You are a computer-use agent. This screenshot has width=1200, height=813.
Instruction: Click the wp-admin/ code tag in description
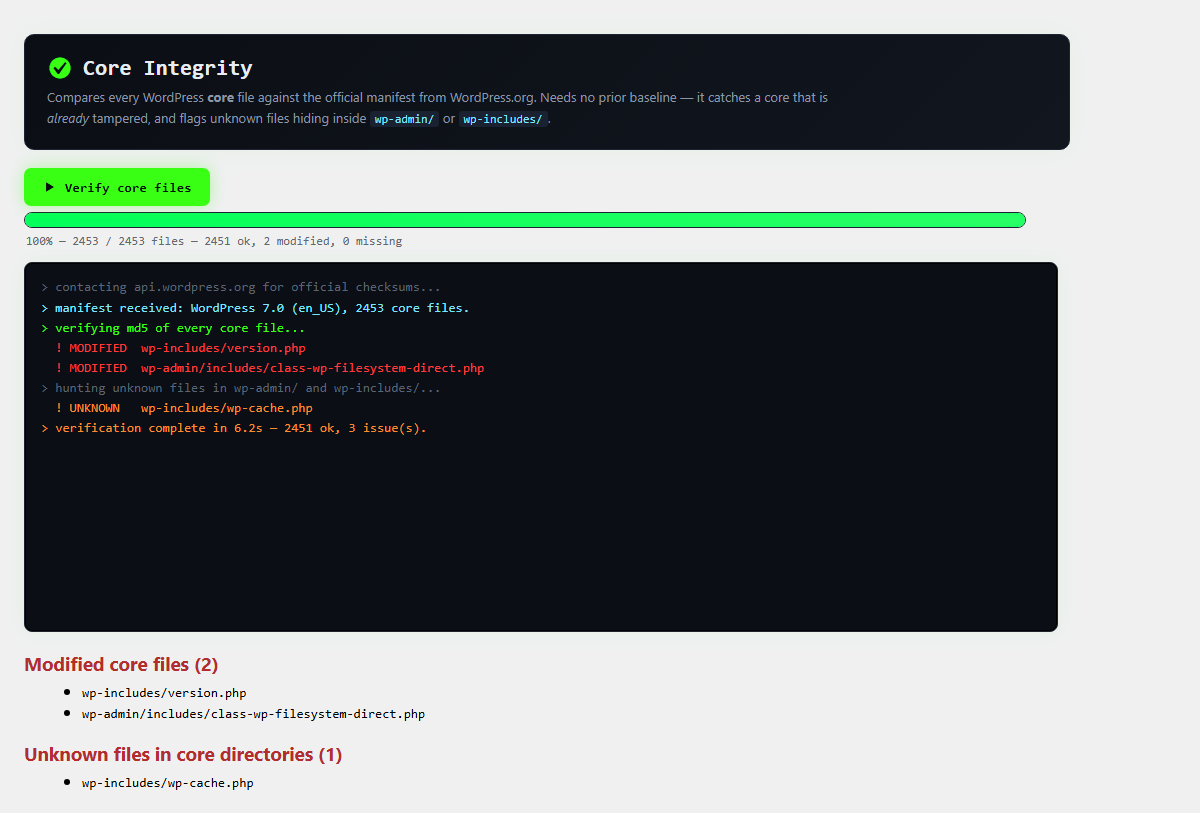[404, 119]
